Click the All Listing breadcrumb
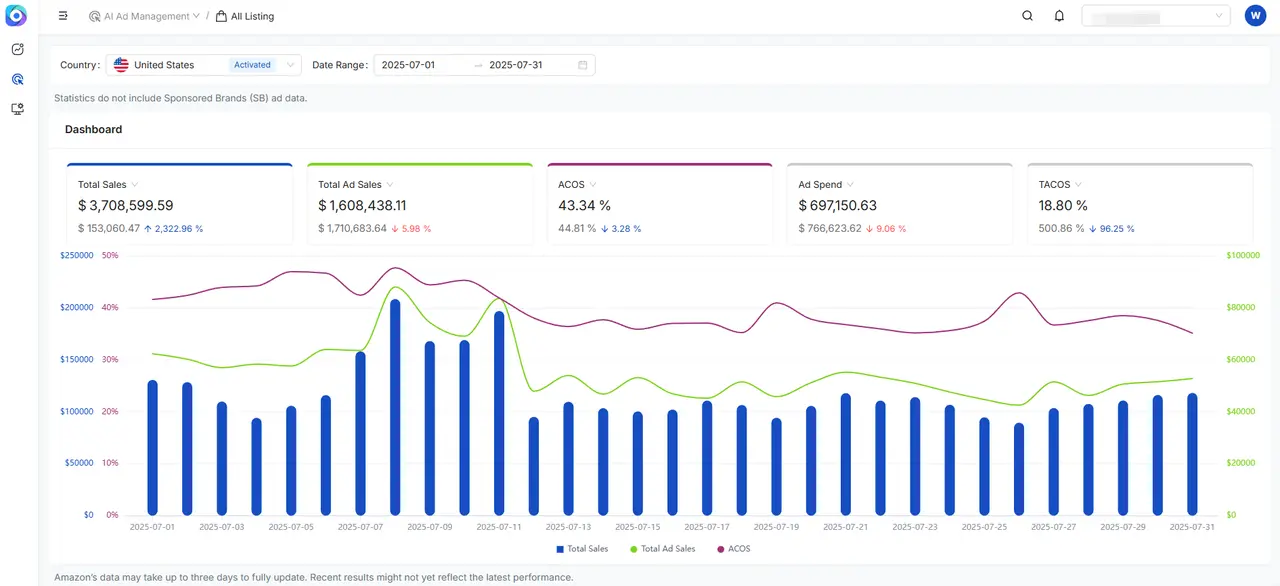Image resolution: width=1280 pixels, height=586 pixels. (x=245, y=16)
